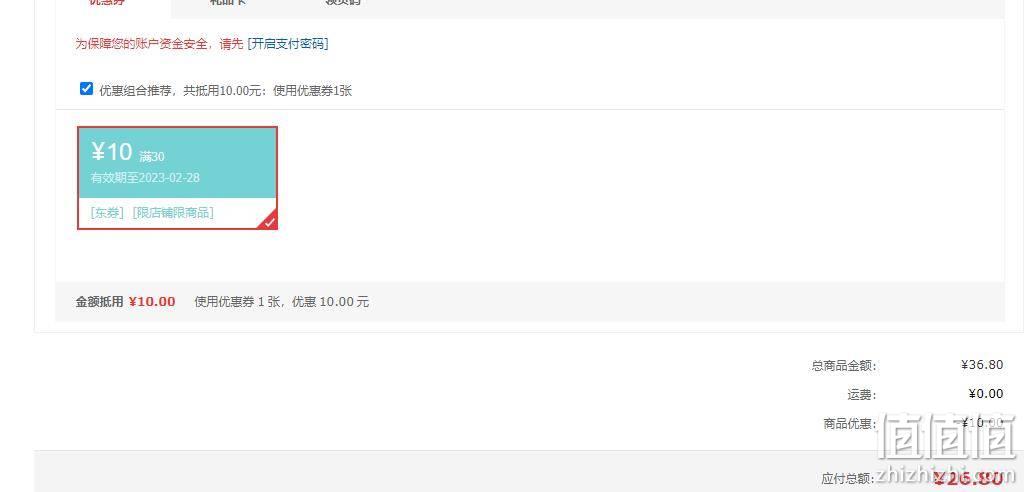The image size is (1025, 492).
Task: Click the 商品优惠 label
Action: tap(850, 424)
